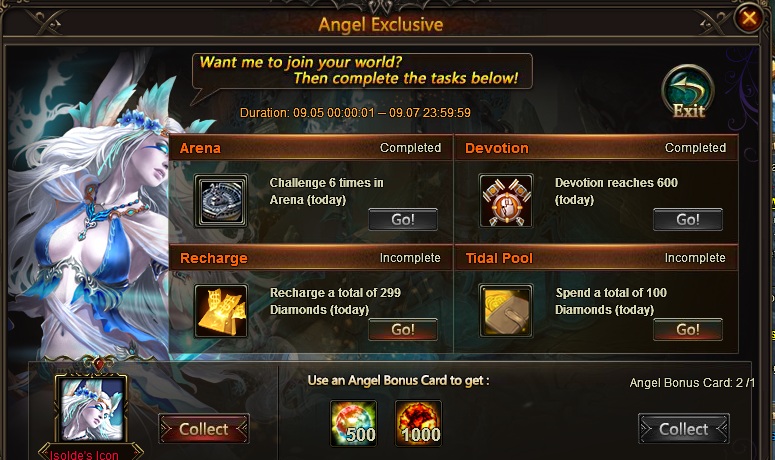Click the 1000 fire orb reward icon
The height and width of the screenshot is (460, 775).
pyautogui.click(x=418, y=423)
